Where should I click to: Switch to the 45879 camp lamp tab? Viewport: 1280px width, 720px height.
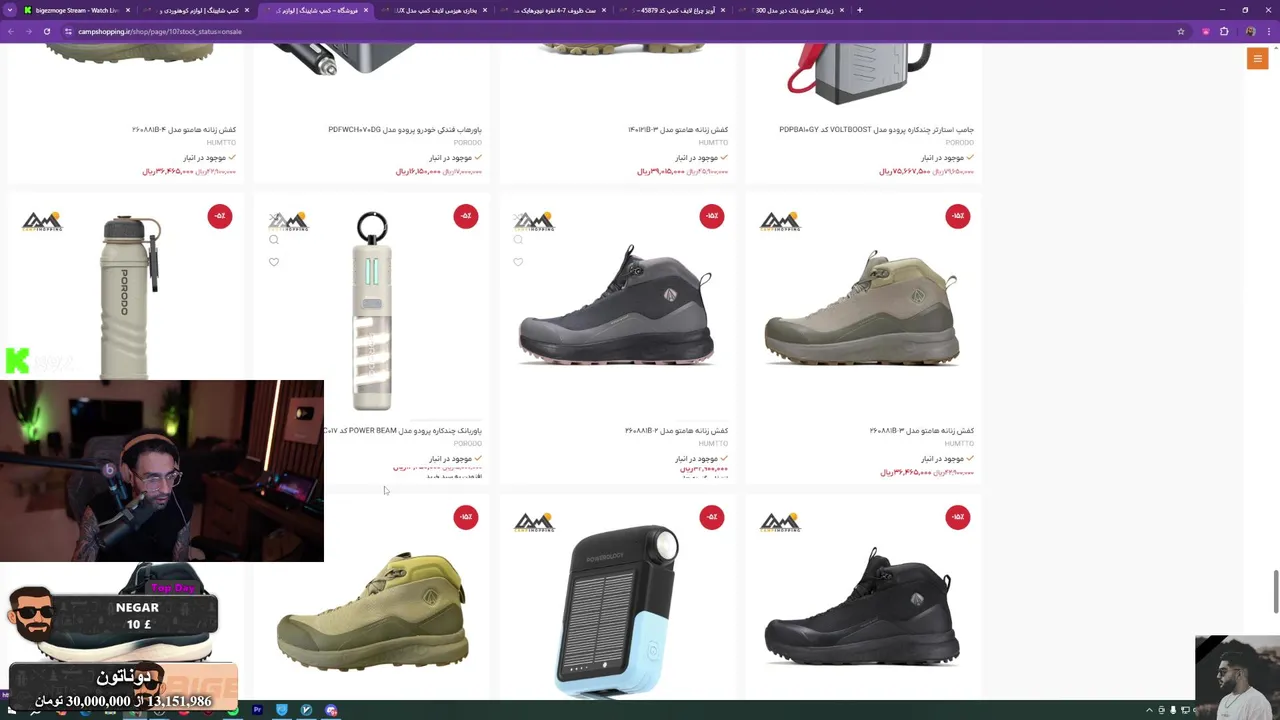672,10
